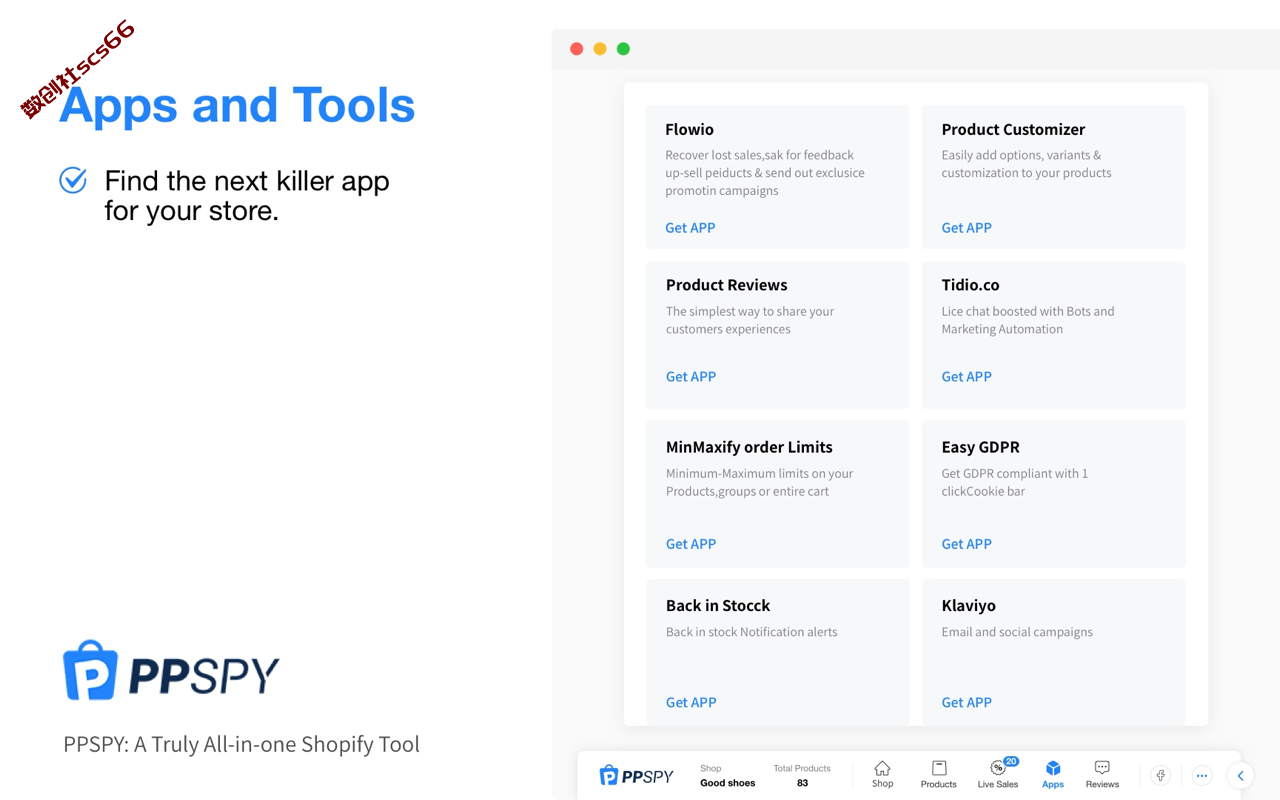Click the Facebook icon in toolbar

pyautogui.click(x=1161, y=775)
